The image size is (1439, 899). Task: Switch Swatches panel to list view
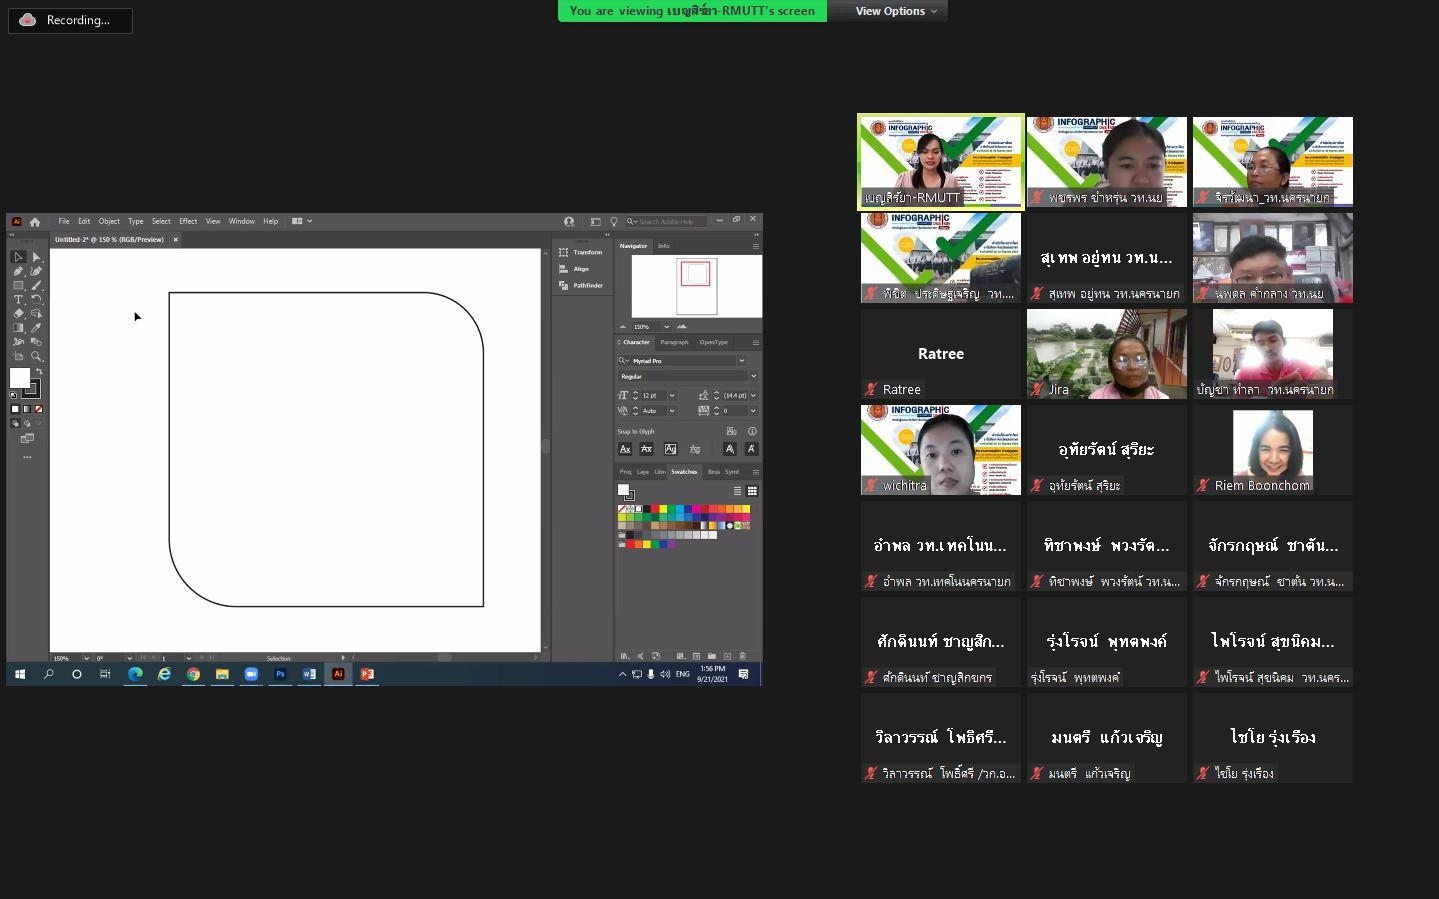737,491
